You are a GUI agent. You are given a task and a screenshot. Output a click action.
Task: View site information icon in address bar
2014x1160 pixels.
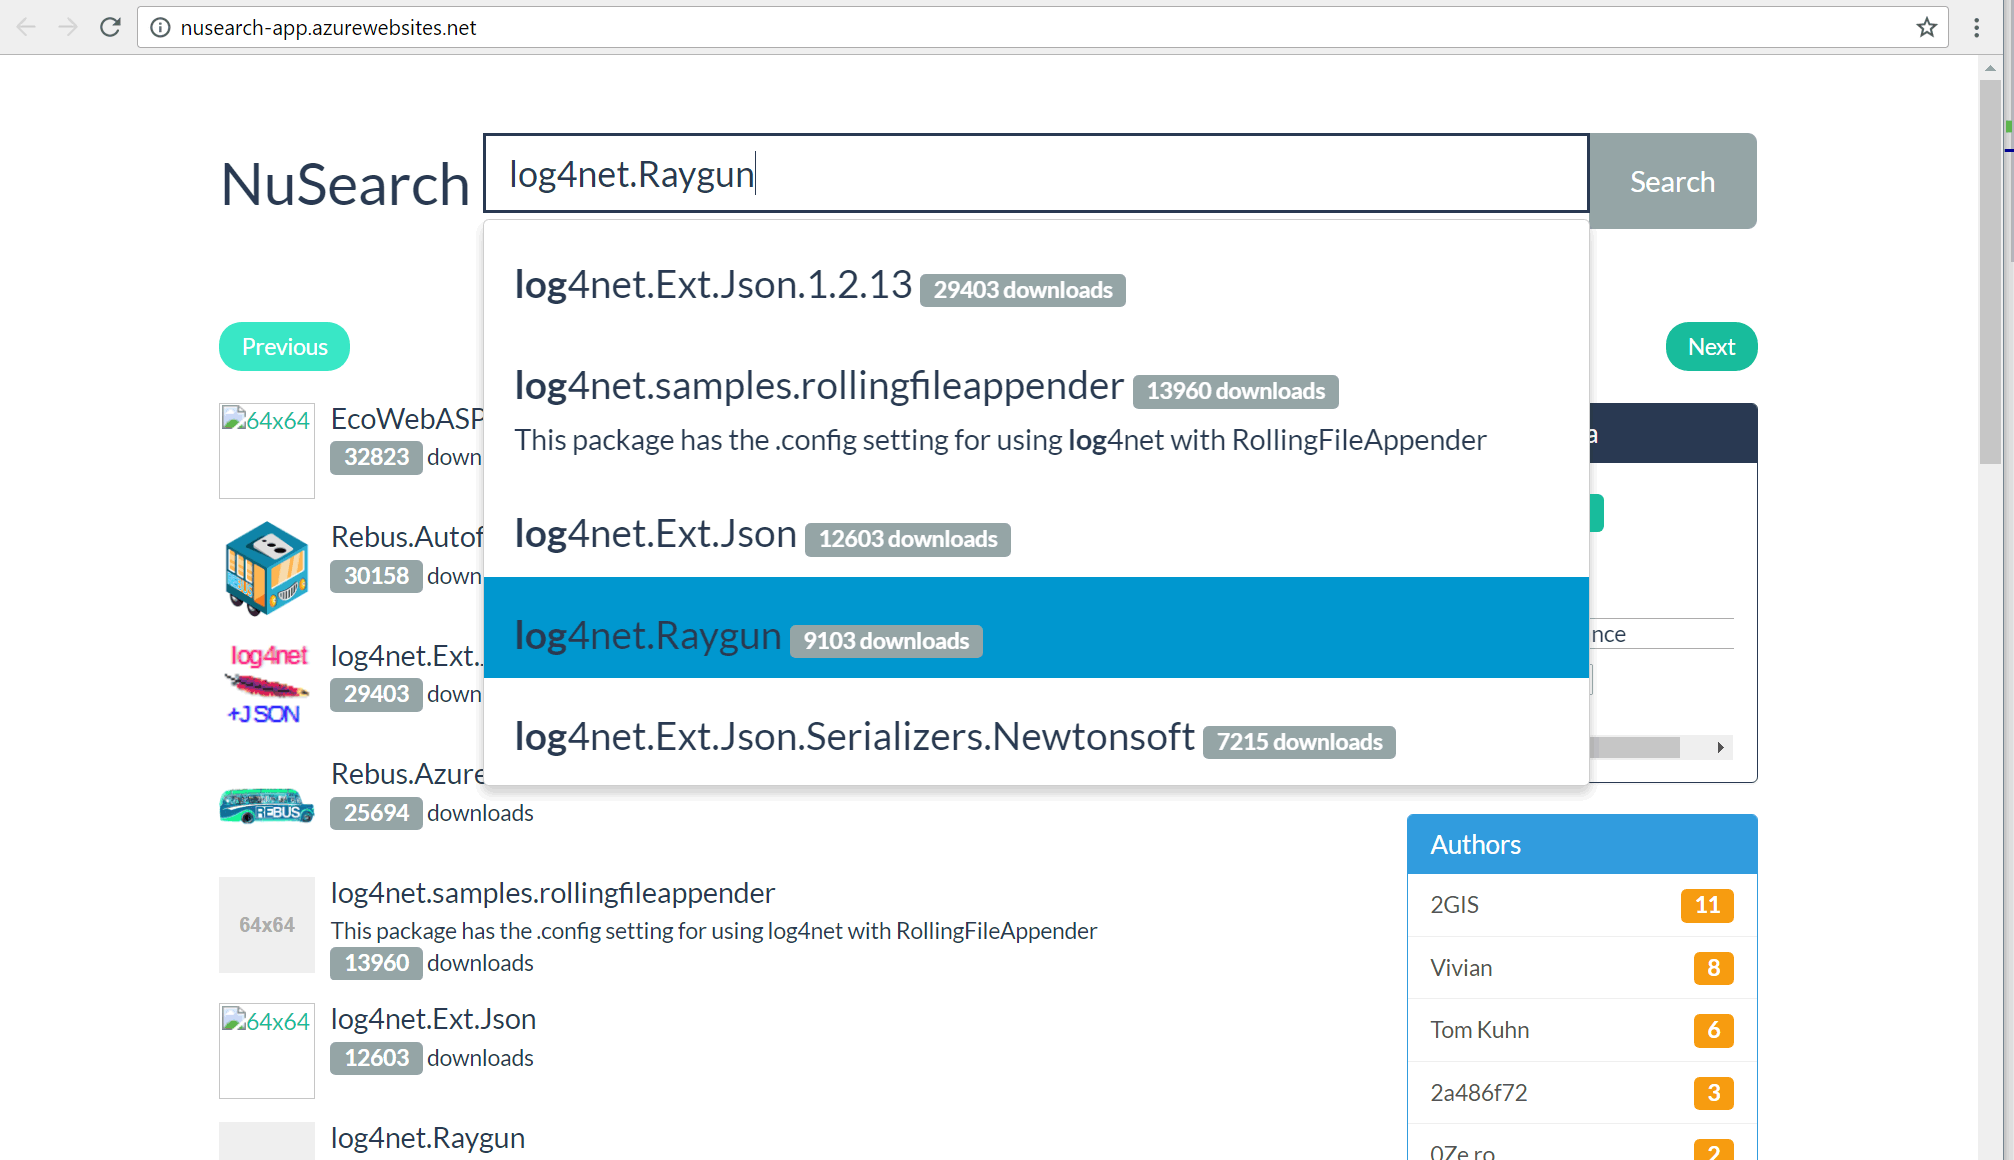(x=160, y=27)
